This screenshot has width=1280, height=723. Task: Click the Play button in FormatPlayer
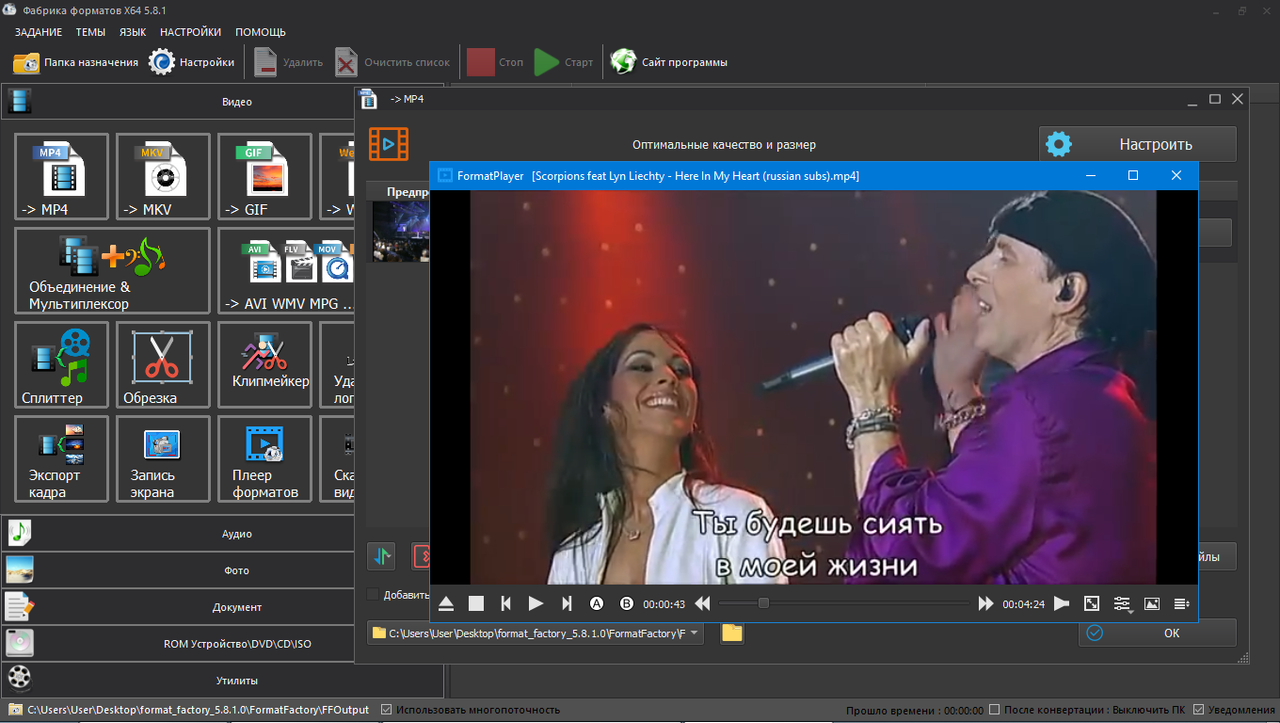(x=536, y=603)
